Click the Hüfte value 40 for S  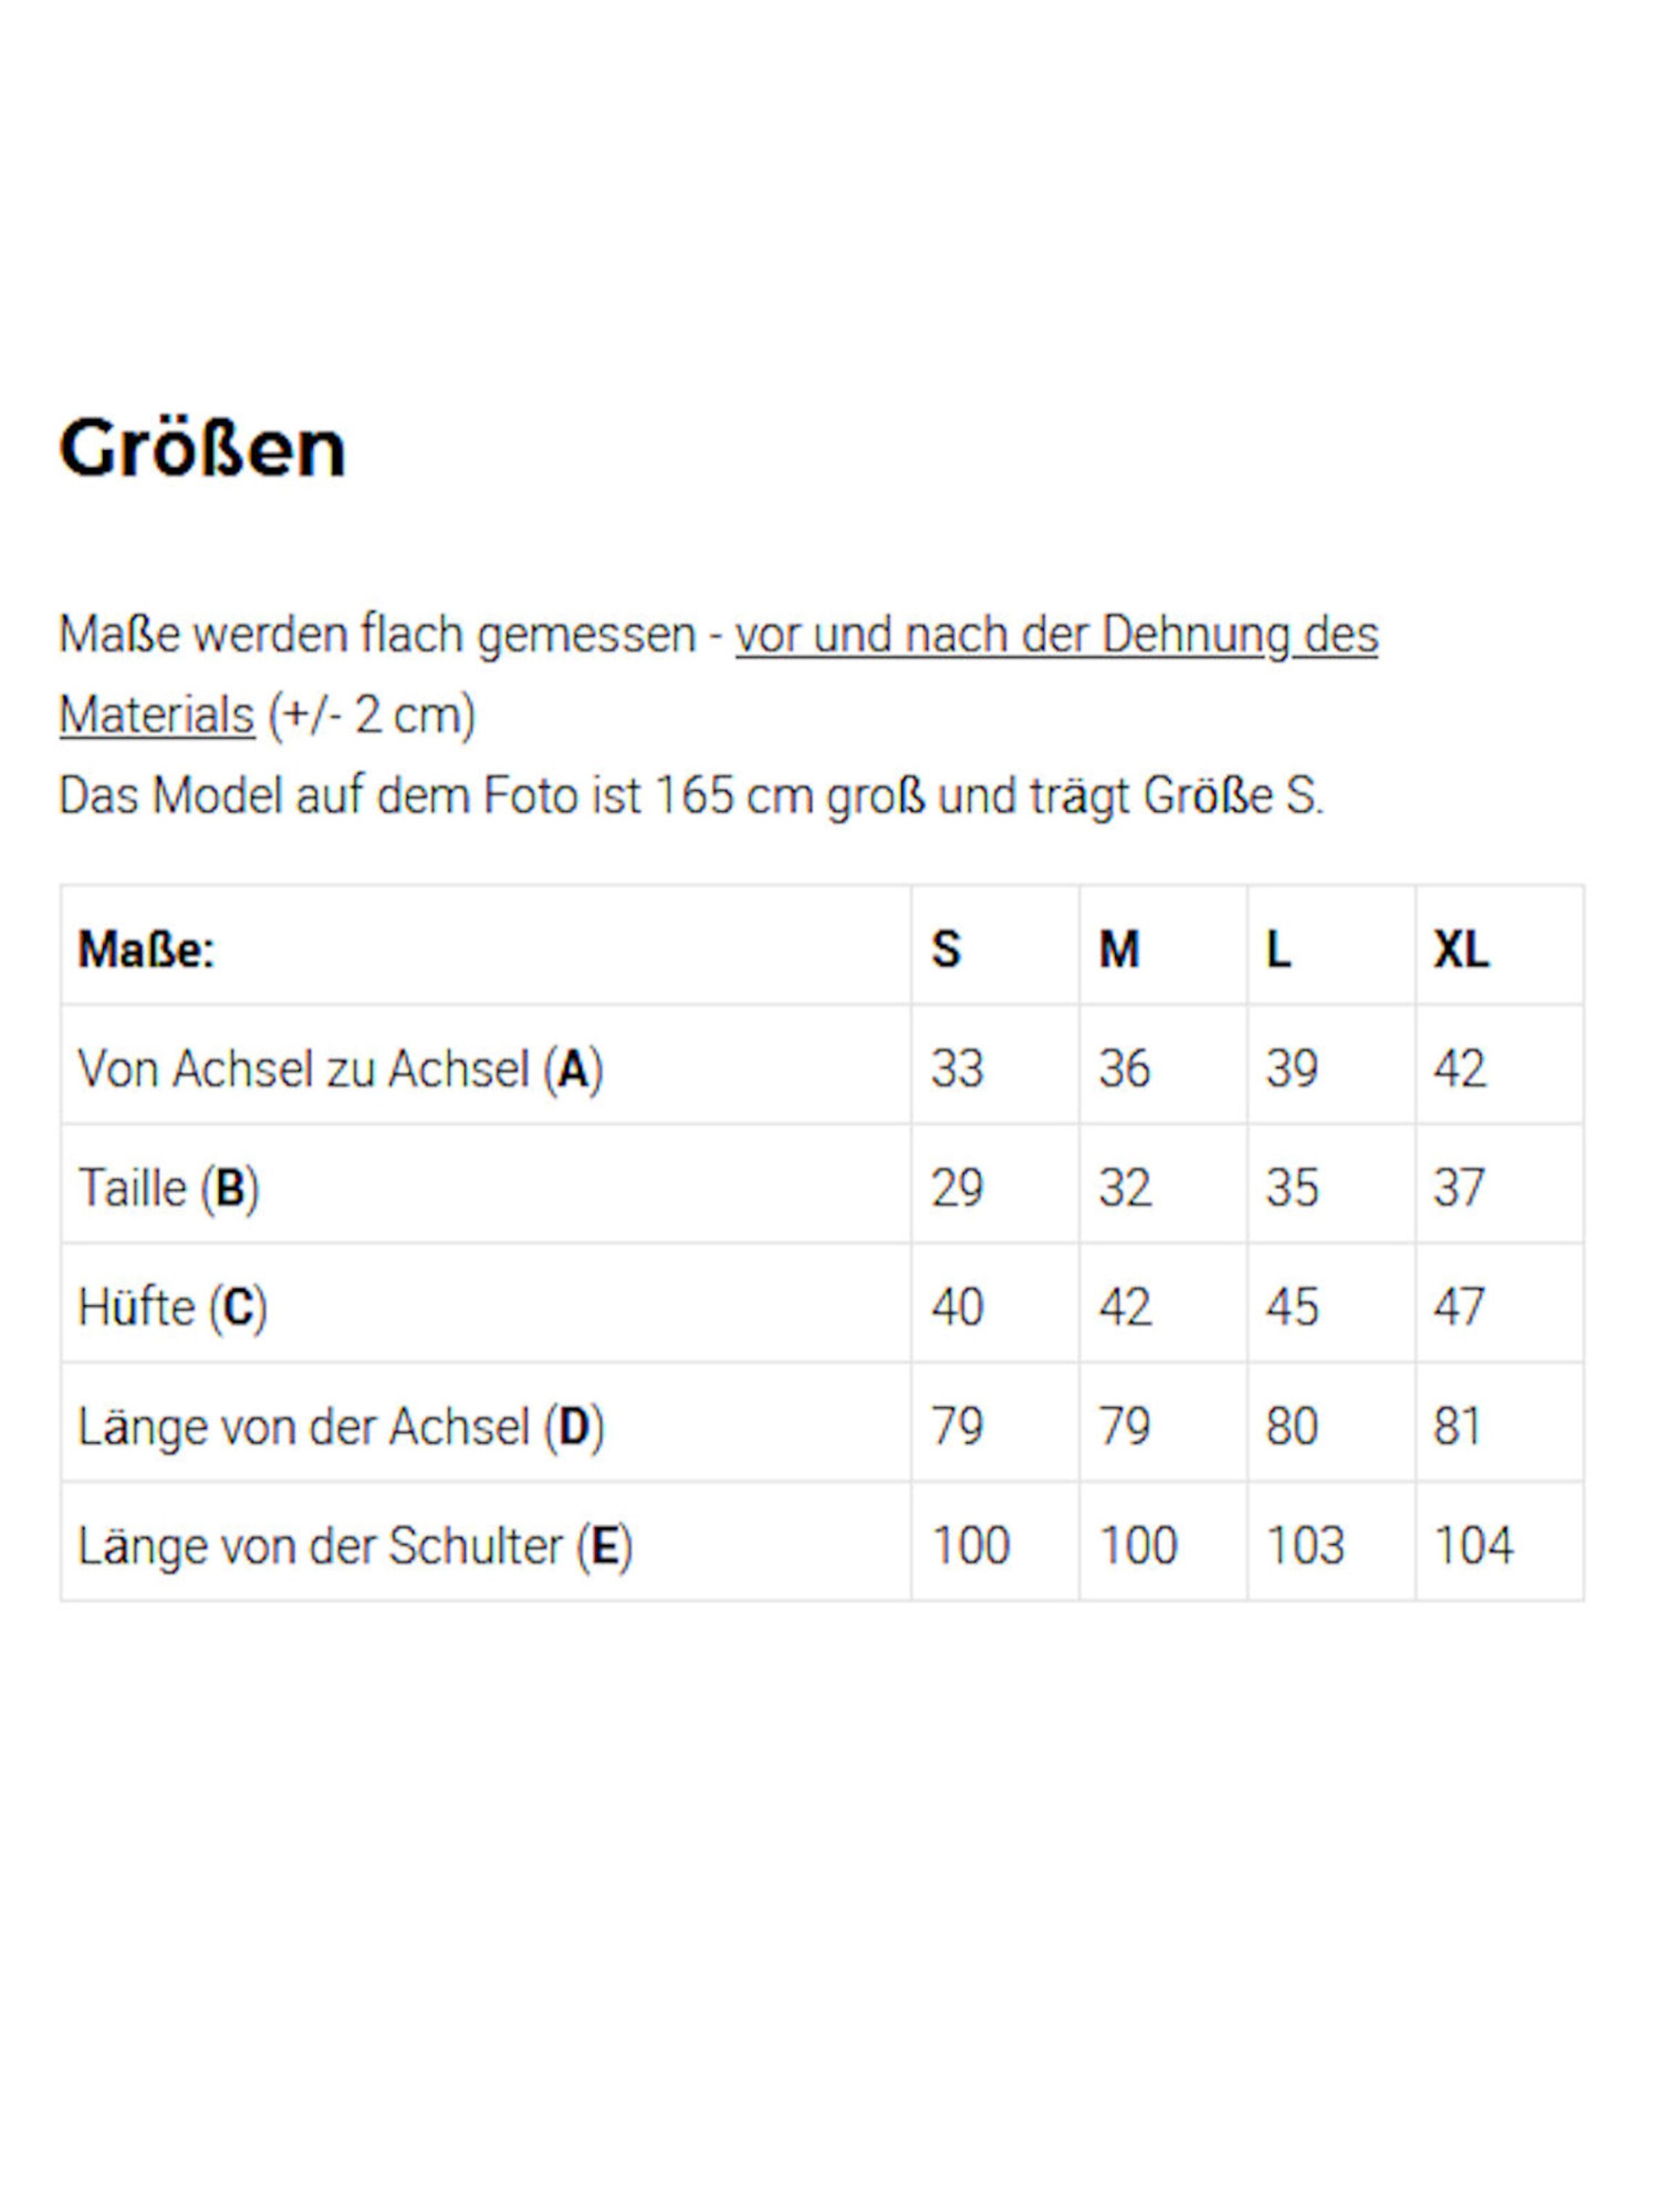click(x=957, y=1306)
